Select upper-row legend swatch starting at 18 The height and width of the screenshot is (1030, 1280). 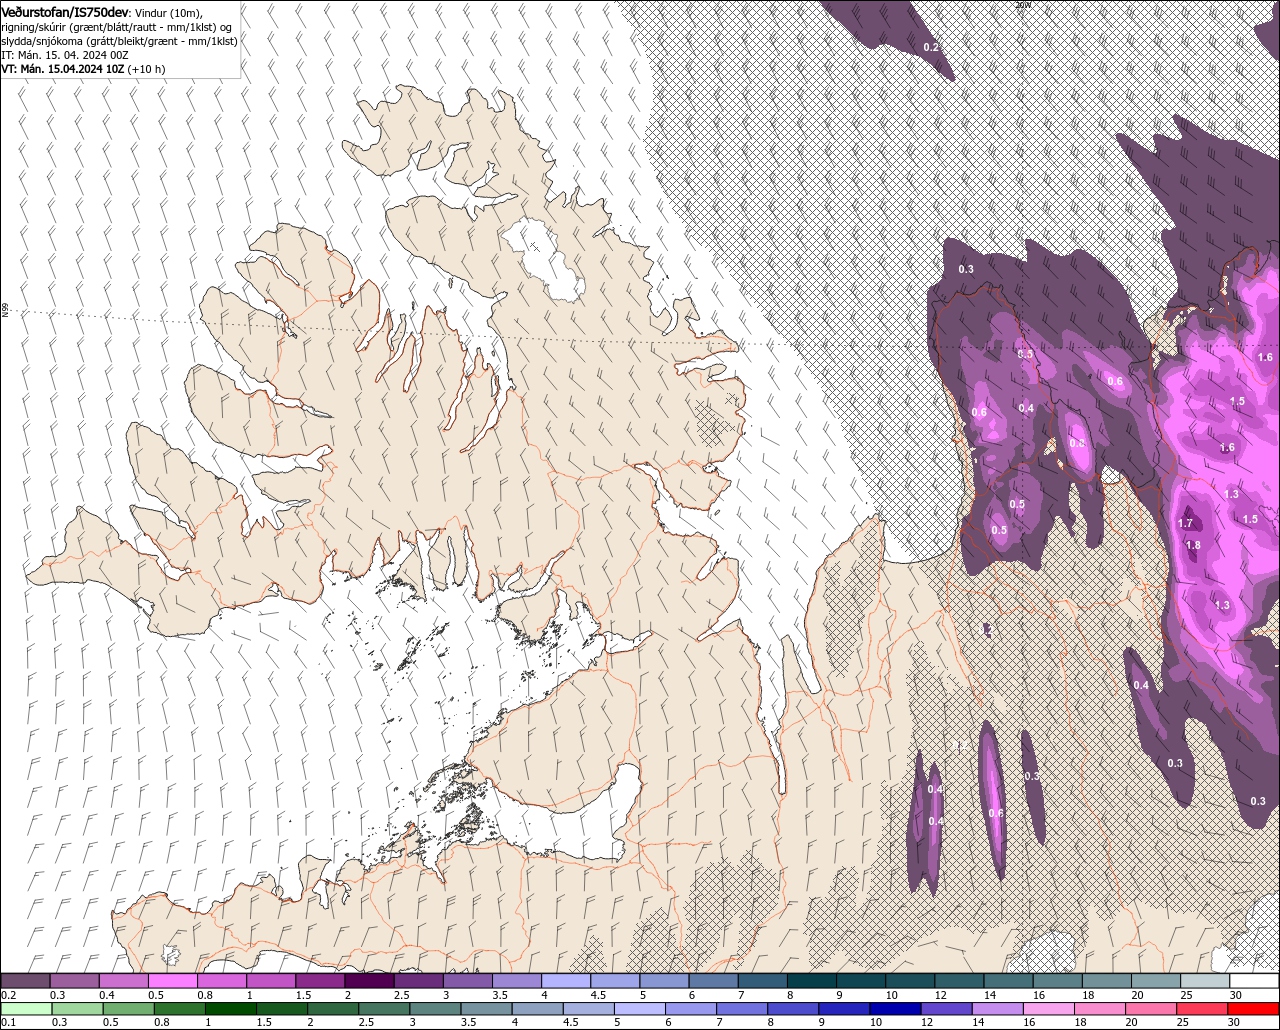(x=1107, y=981)
